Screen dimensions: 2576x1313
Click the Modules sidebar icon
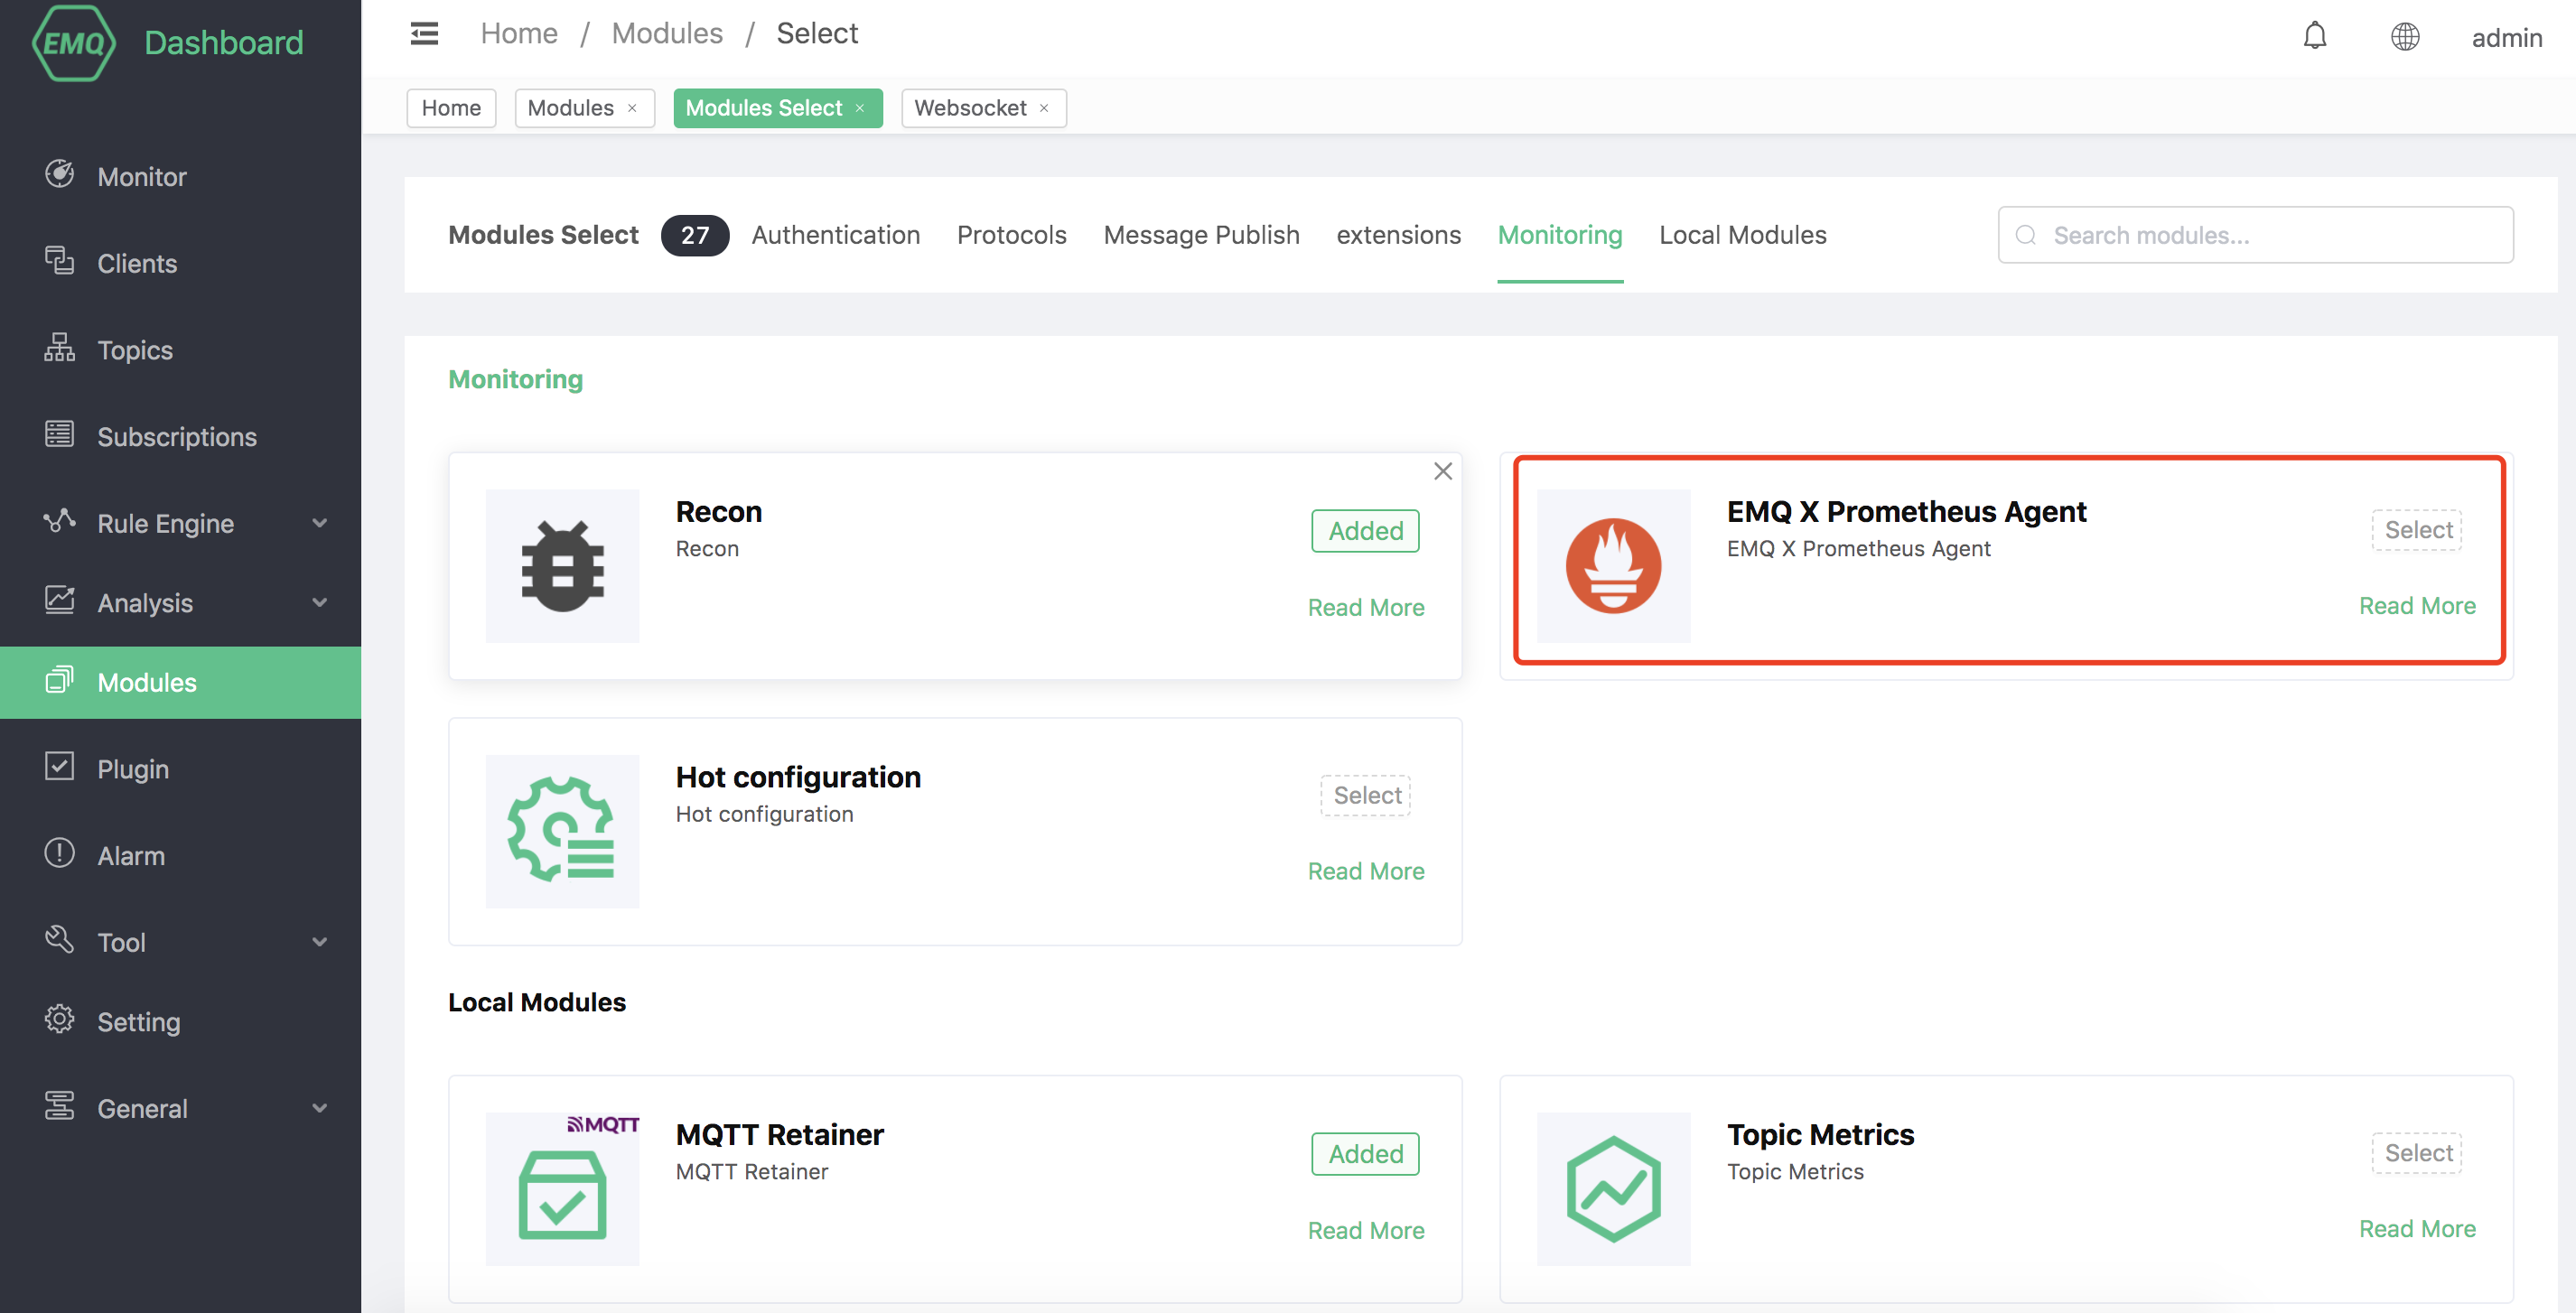[x=59, y=680]
